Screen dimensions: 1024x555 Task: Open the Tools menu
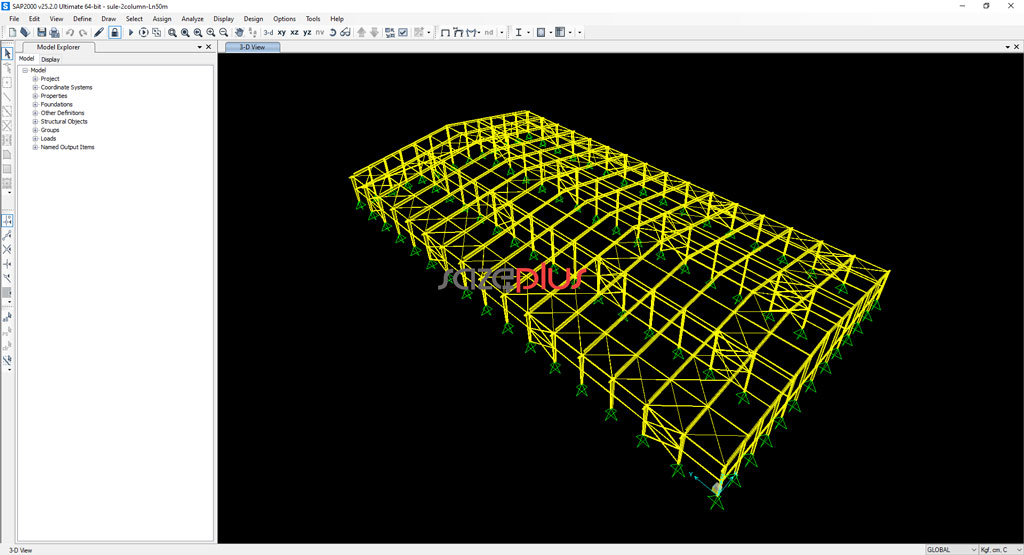click(x=313, y=19)
